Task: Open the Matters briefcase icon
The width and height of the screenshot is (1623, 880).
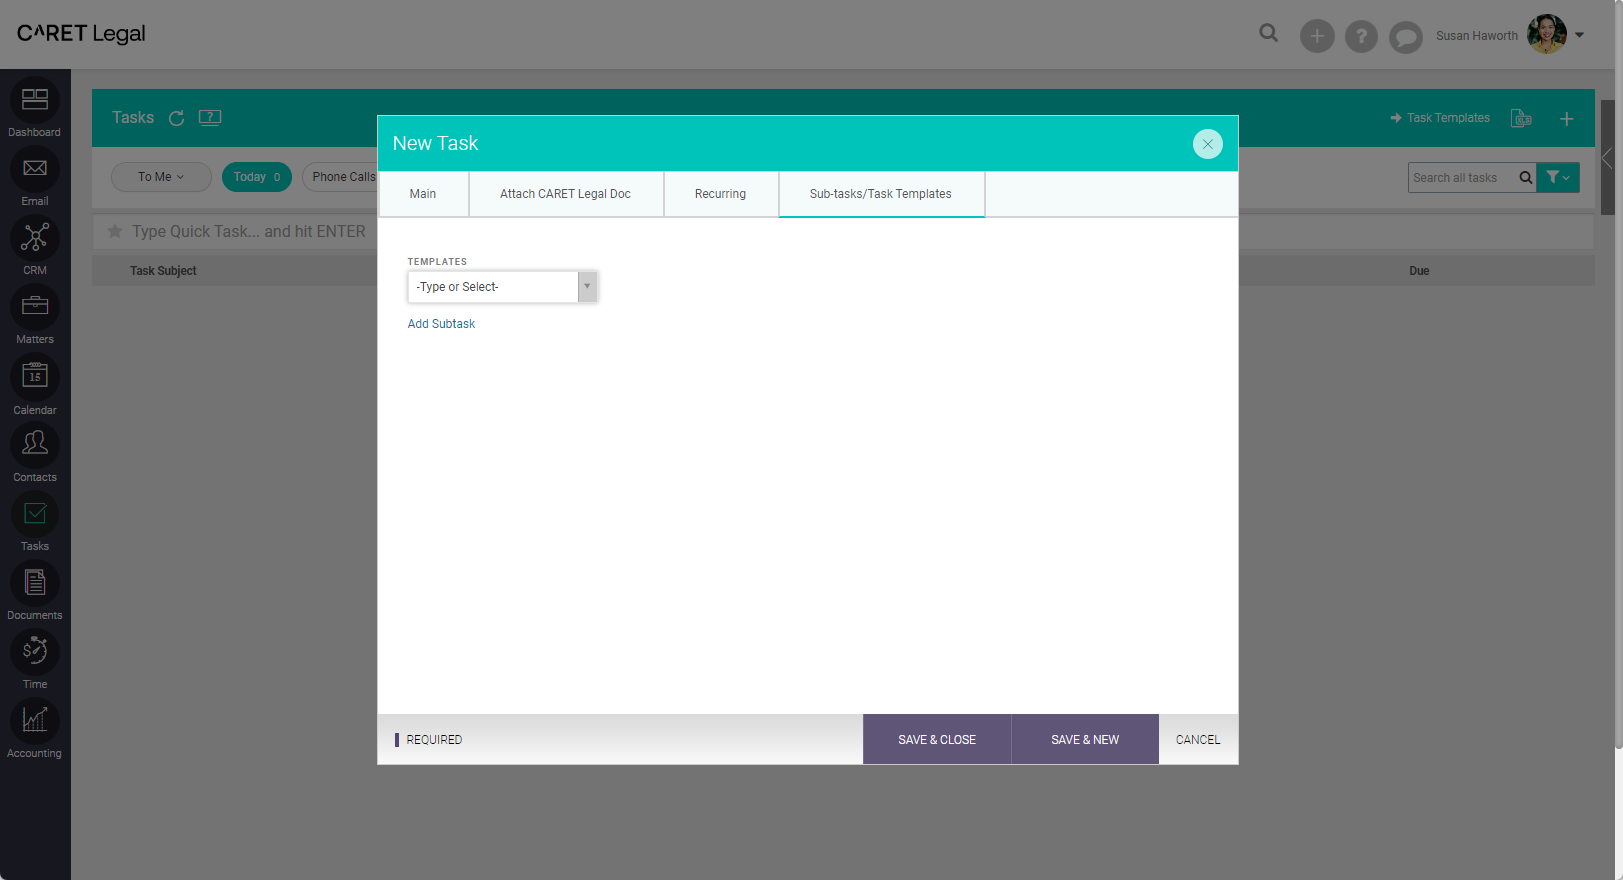Action: point(35,307)
